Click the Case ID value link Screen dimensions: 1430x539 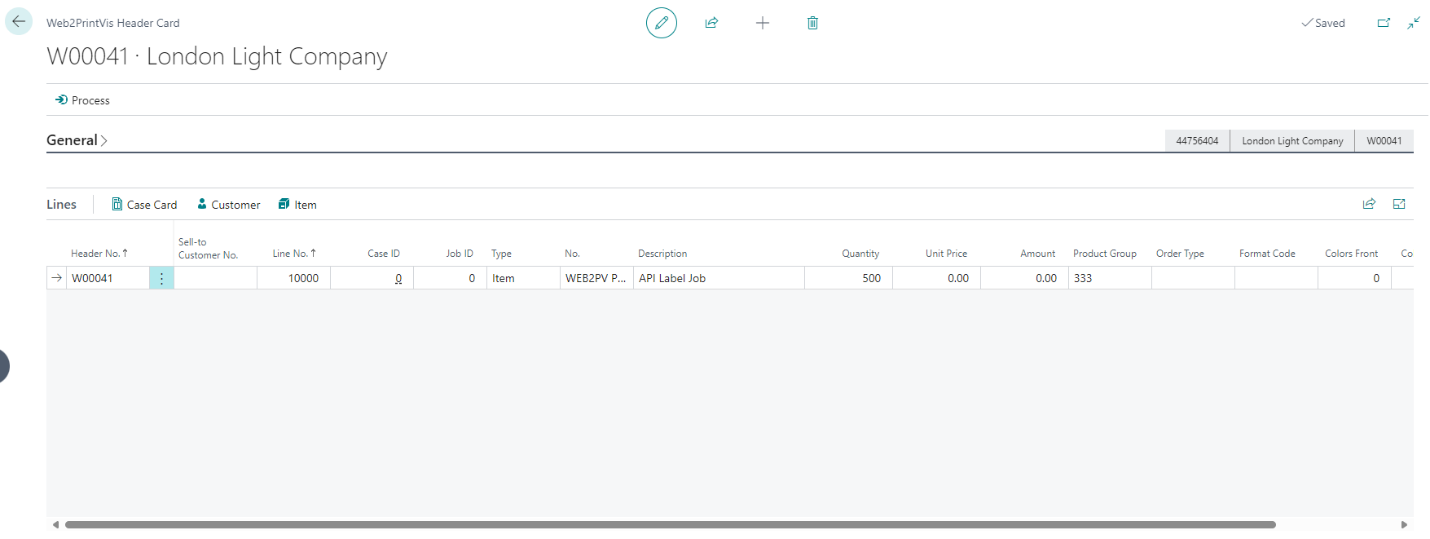(x=398, y=278)
